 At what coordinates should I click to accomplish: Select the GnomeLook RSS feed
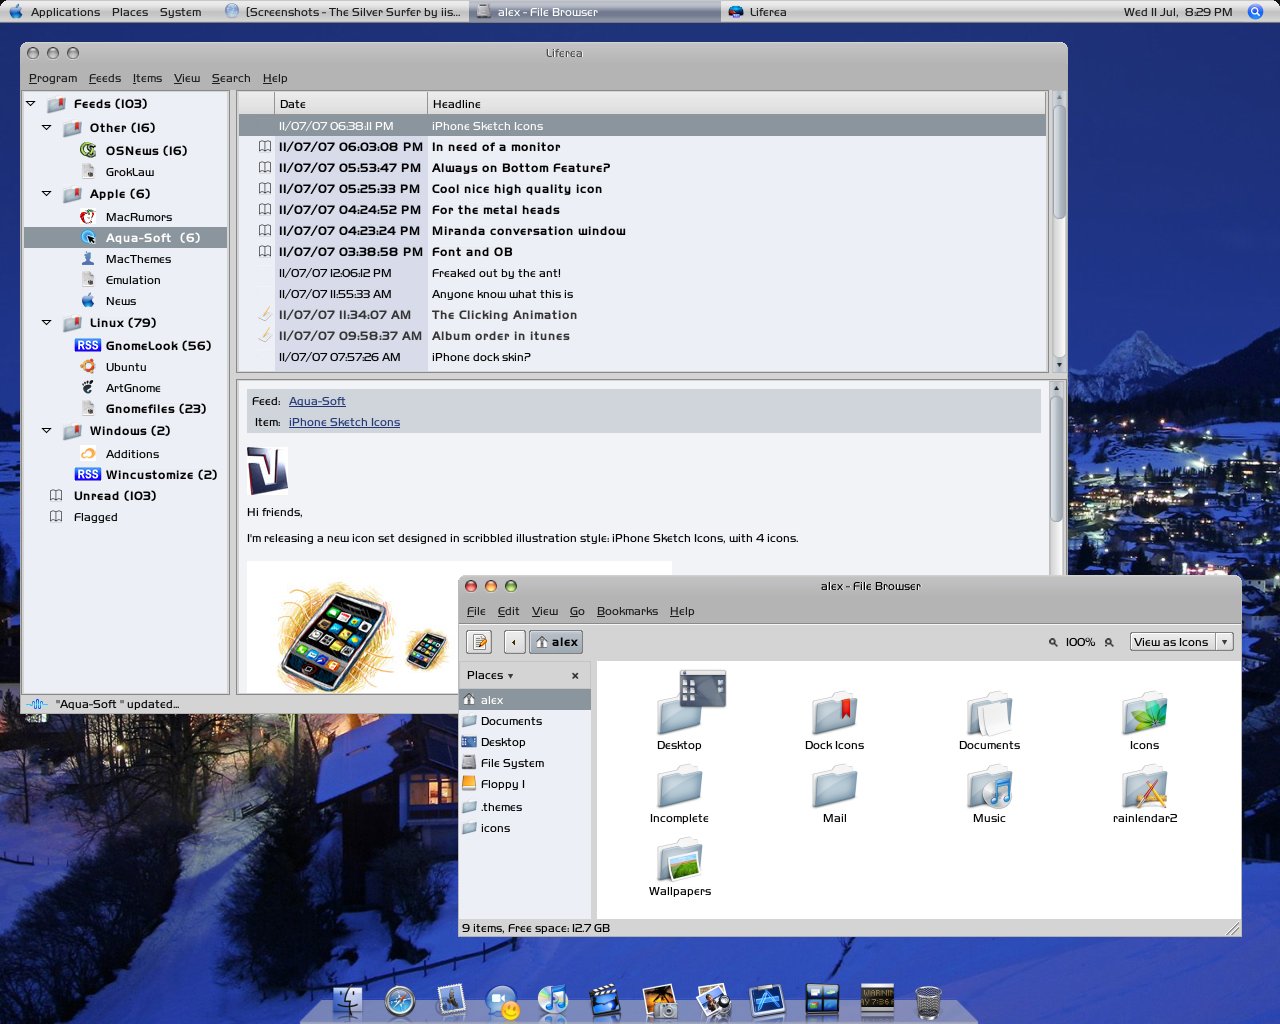[158, 346]
